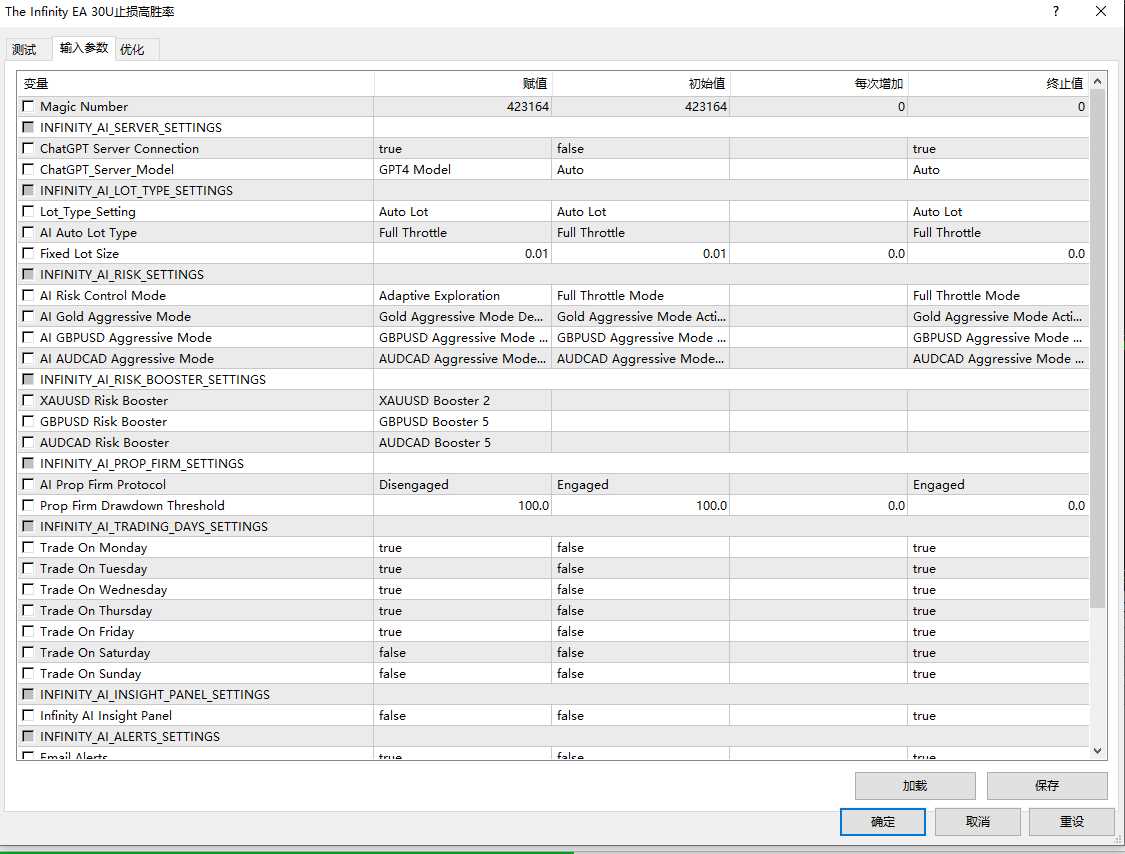
Task: Click the vertical scrollbar thumb in parameter list
Action: point(1097,350)
